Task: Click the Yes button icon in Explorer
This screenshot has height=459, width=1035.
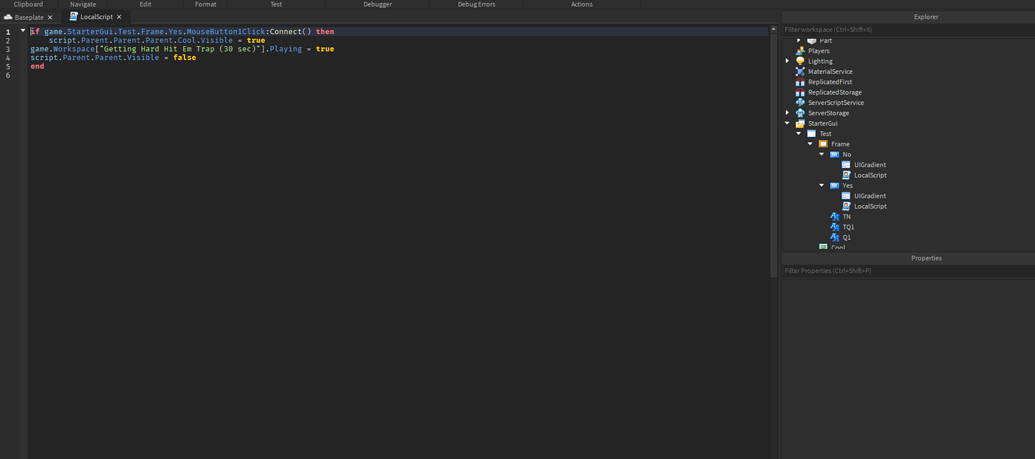Action: click(x=834, y=186)
